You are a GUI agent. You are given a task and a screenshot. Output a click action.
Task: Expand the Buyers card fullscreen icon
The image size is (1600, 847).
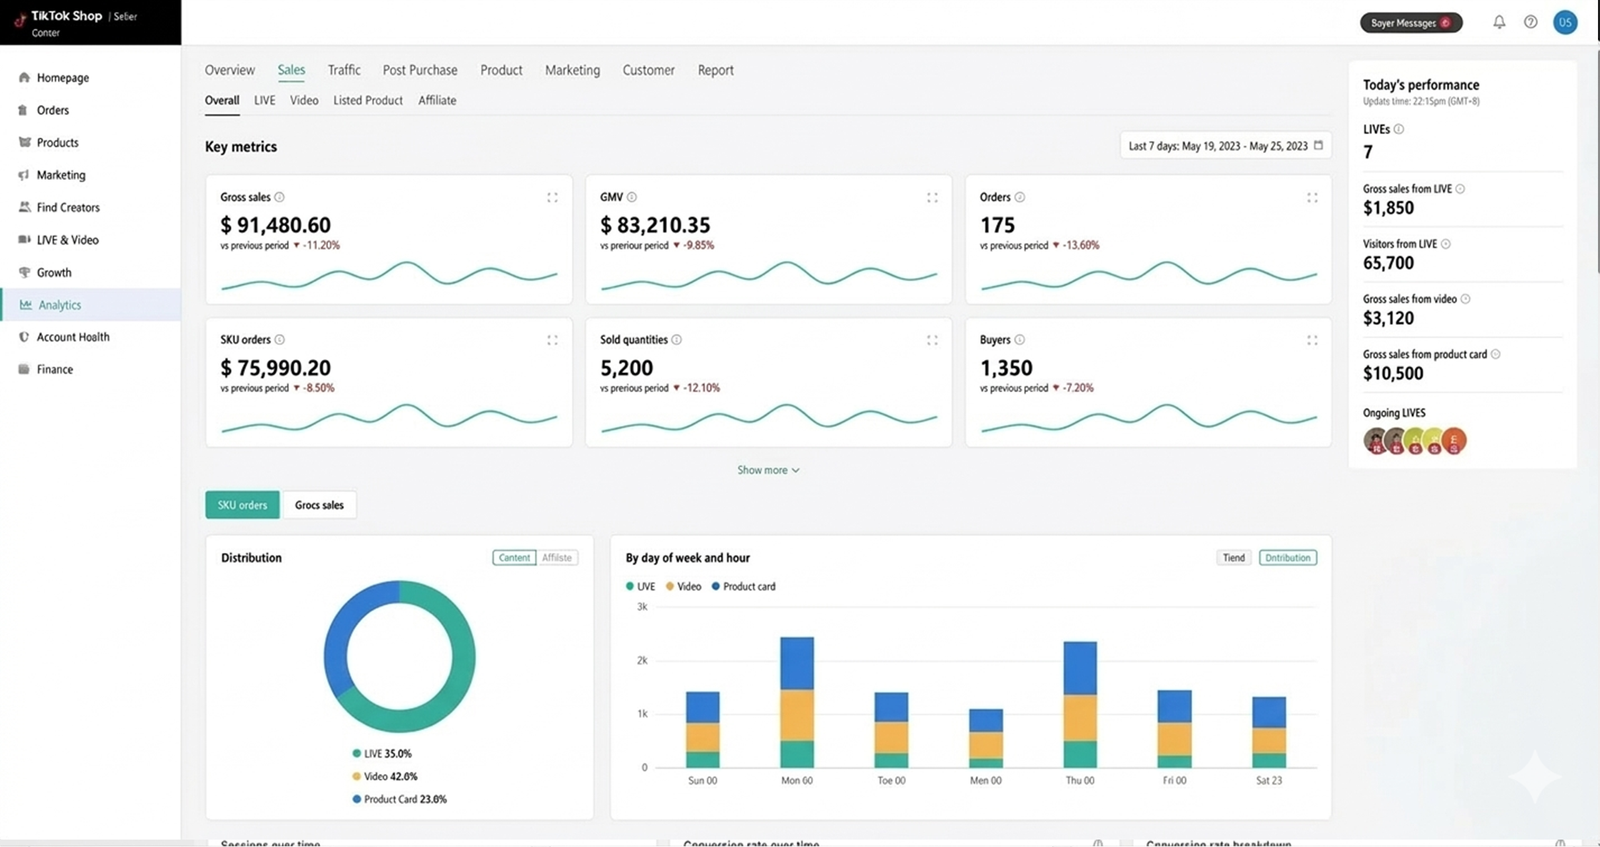[x=1312, y=341]
